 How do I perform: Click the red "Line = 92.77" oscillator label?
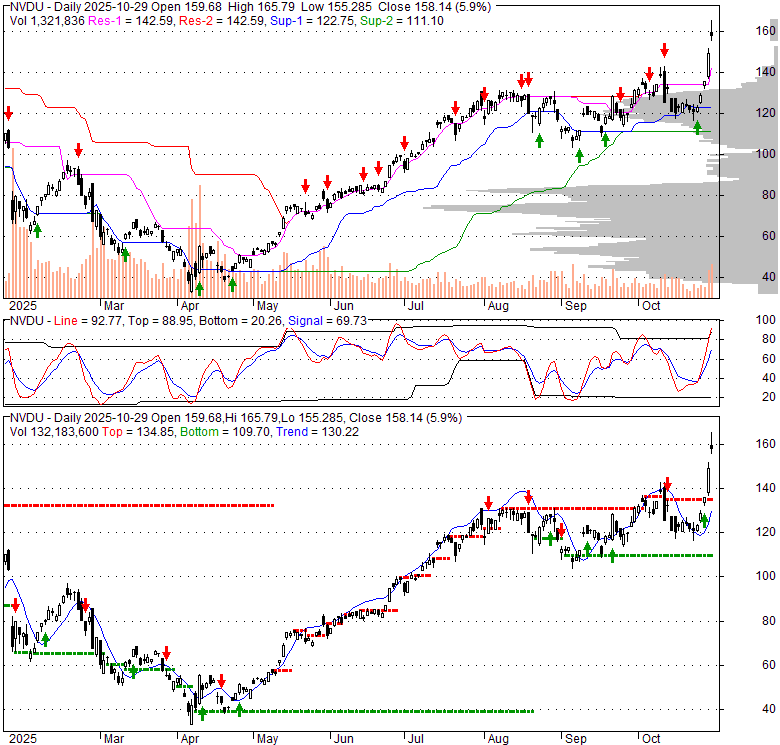pos(88,321)
